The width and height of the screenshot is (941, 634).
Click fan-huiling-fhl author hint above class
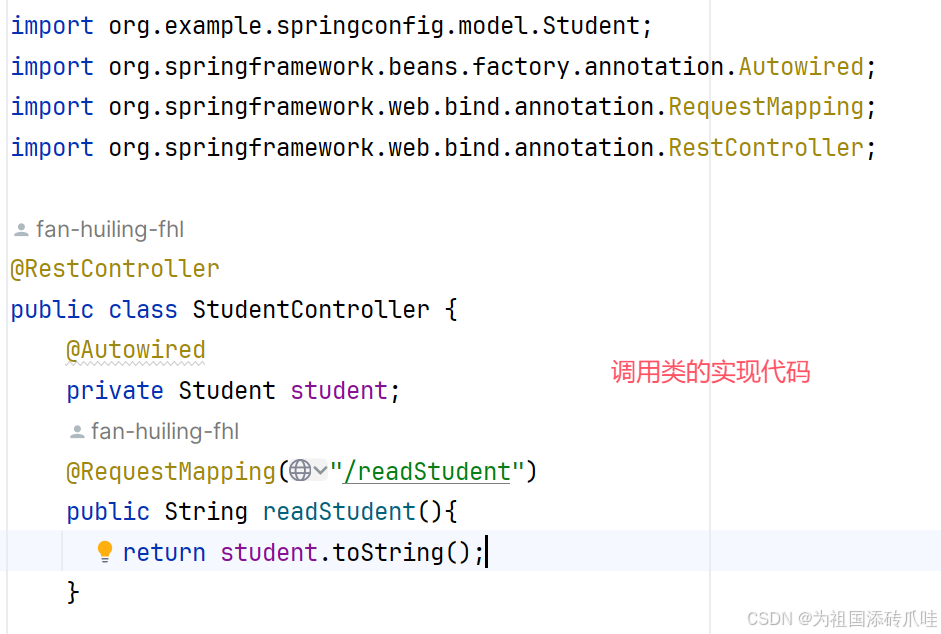coord(110,229)
